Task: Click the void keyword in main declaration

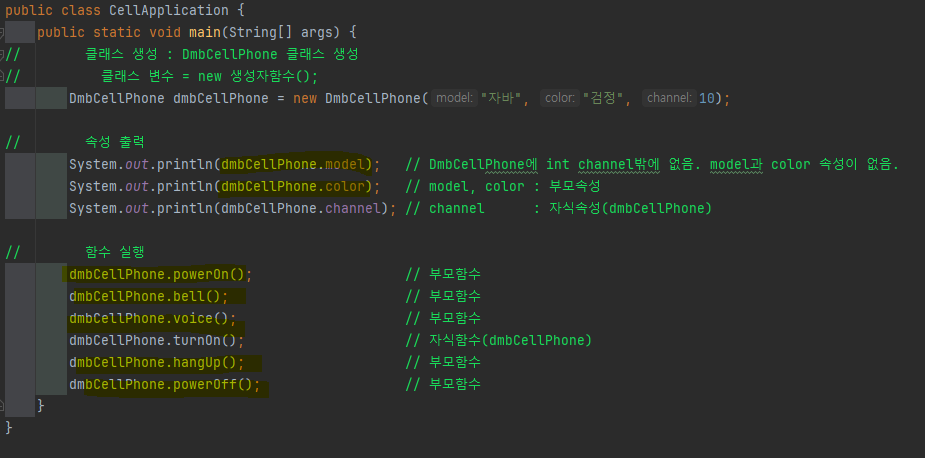Action: pos(165,32)
